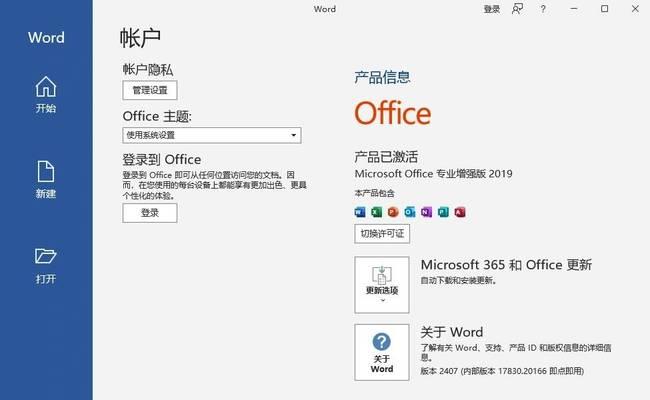Click the 产品信息 heading

382,78
